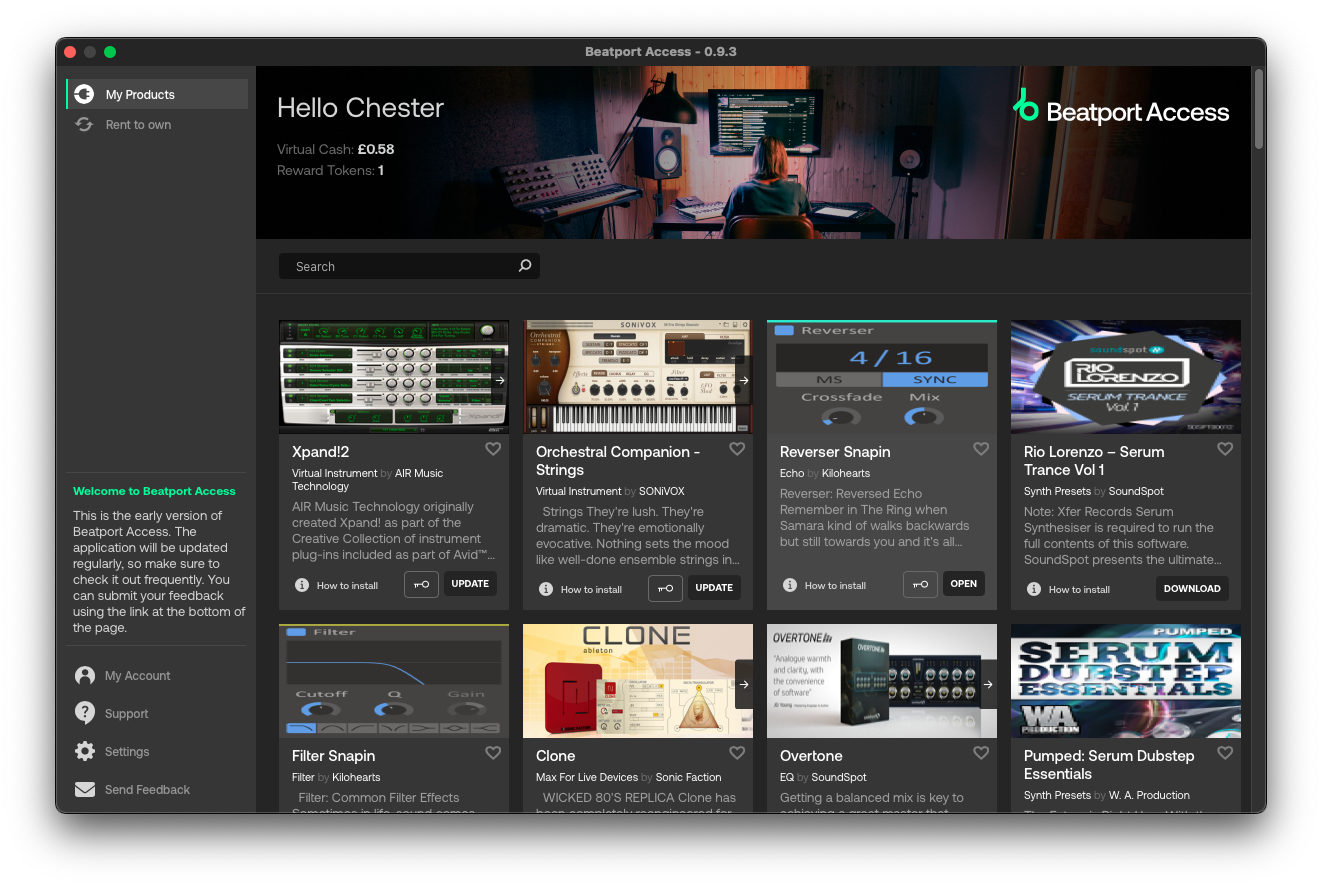Click the Xpand!2 title
The width and height of the screenshot is (1322, 887).
coord(320,452)
